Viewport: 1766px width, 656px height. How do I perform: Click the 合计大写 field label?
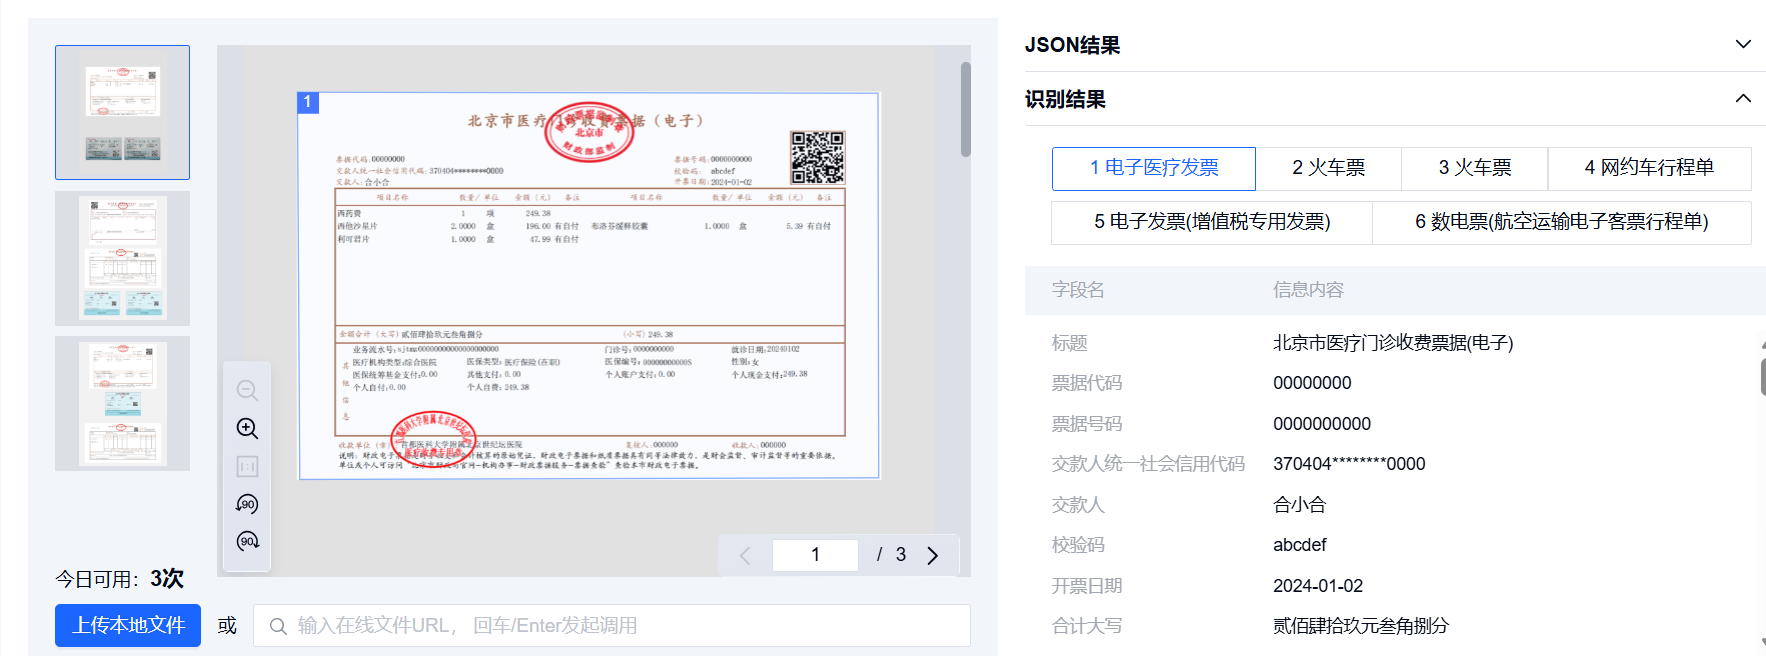(1087, 626)
